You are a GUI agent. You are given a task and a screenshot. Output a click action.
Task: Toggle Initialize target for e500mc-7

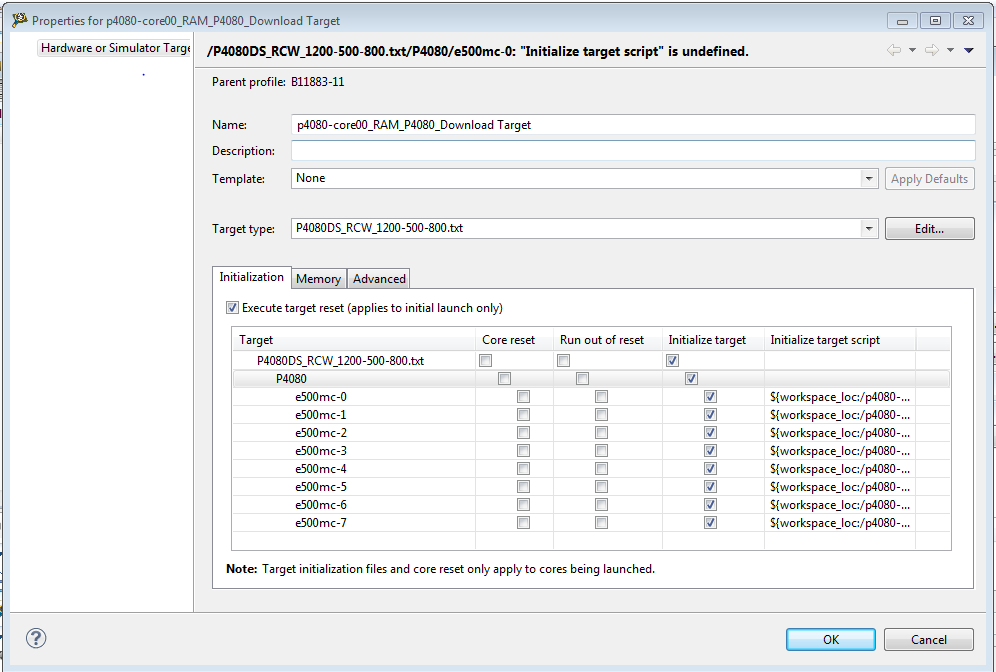[x=710, y=523]
